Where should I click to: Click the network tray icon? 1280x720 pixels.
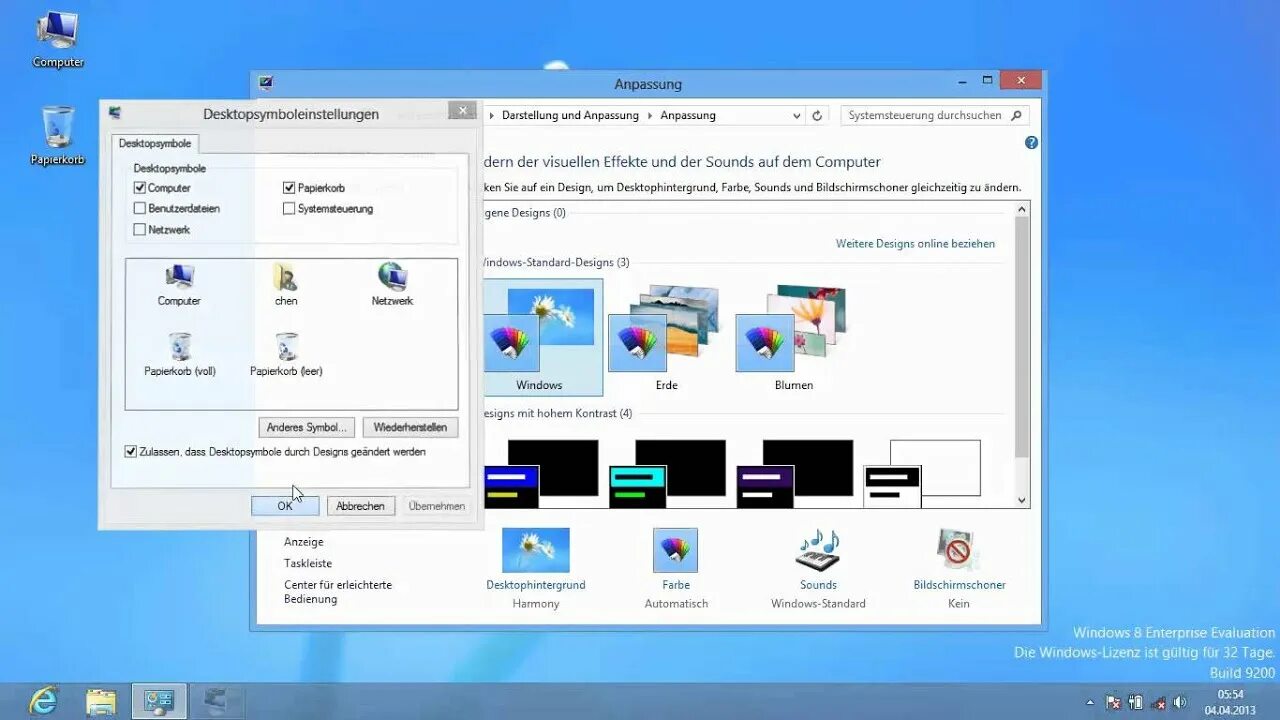click(x=1158, y=702)
